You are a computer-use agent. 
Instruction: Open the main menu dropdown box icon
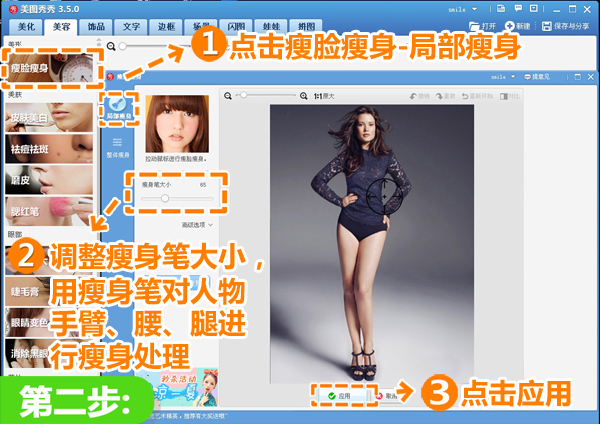(534, 8)
